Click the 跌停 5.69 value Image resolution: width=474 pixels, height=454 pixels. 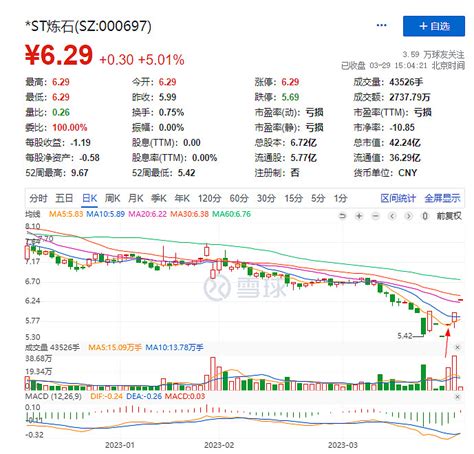[290, 97]
